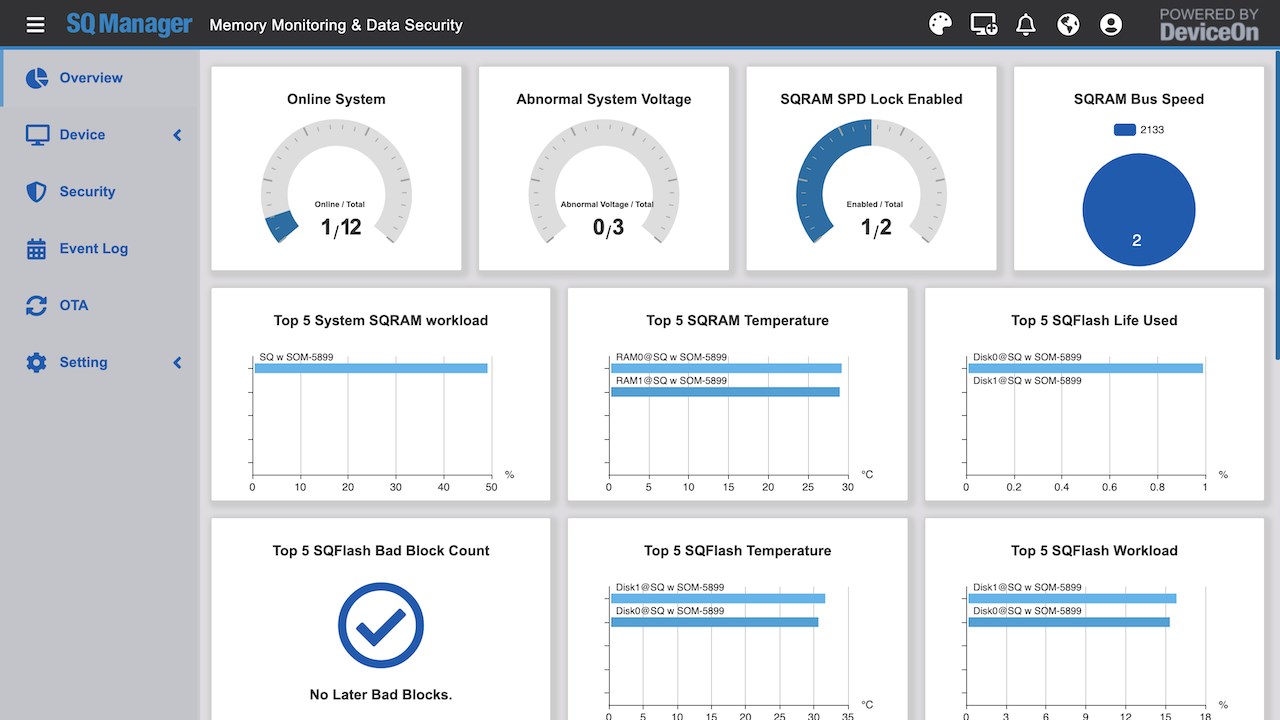Click Disk0 bar in SQFlash Workload chart
This screenshot has width=1280, height=720.
1069,622
